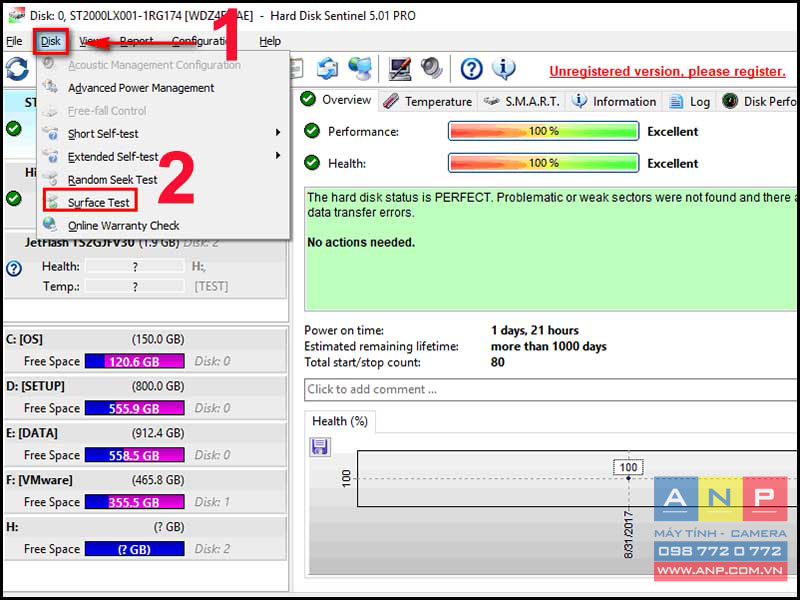Screen dimensions: 800x600
Task: Click the C: free space bar showing 120.6 GB
Action: (135, 361)
